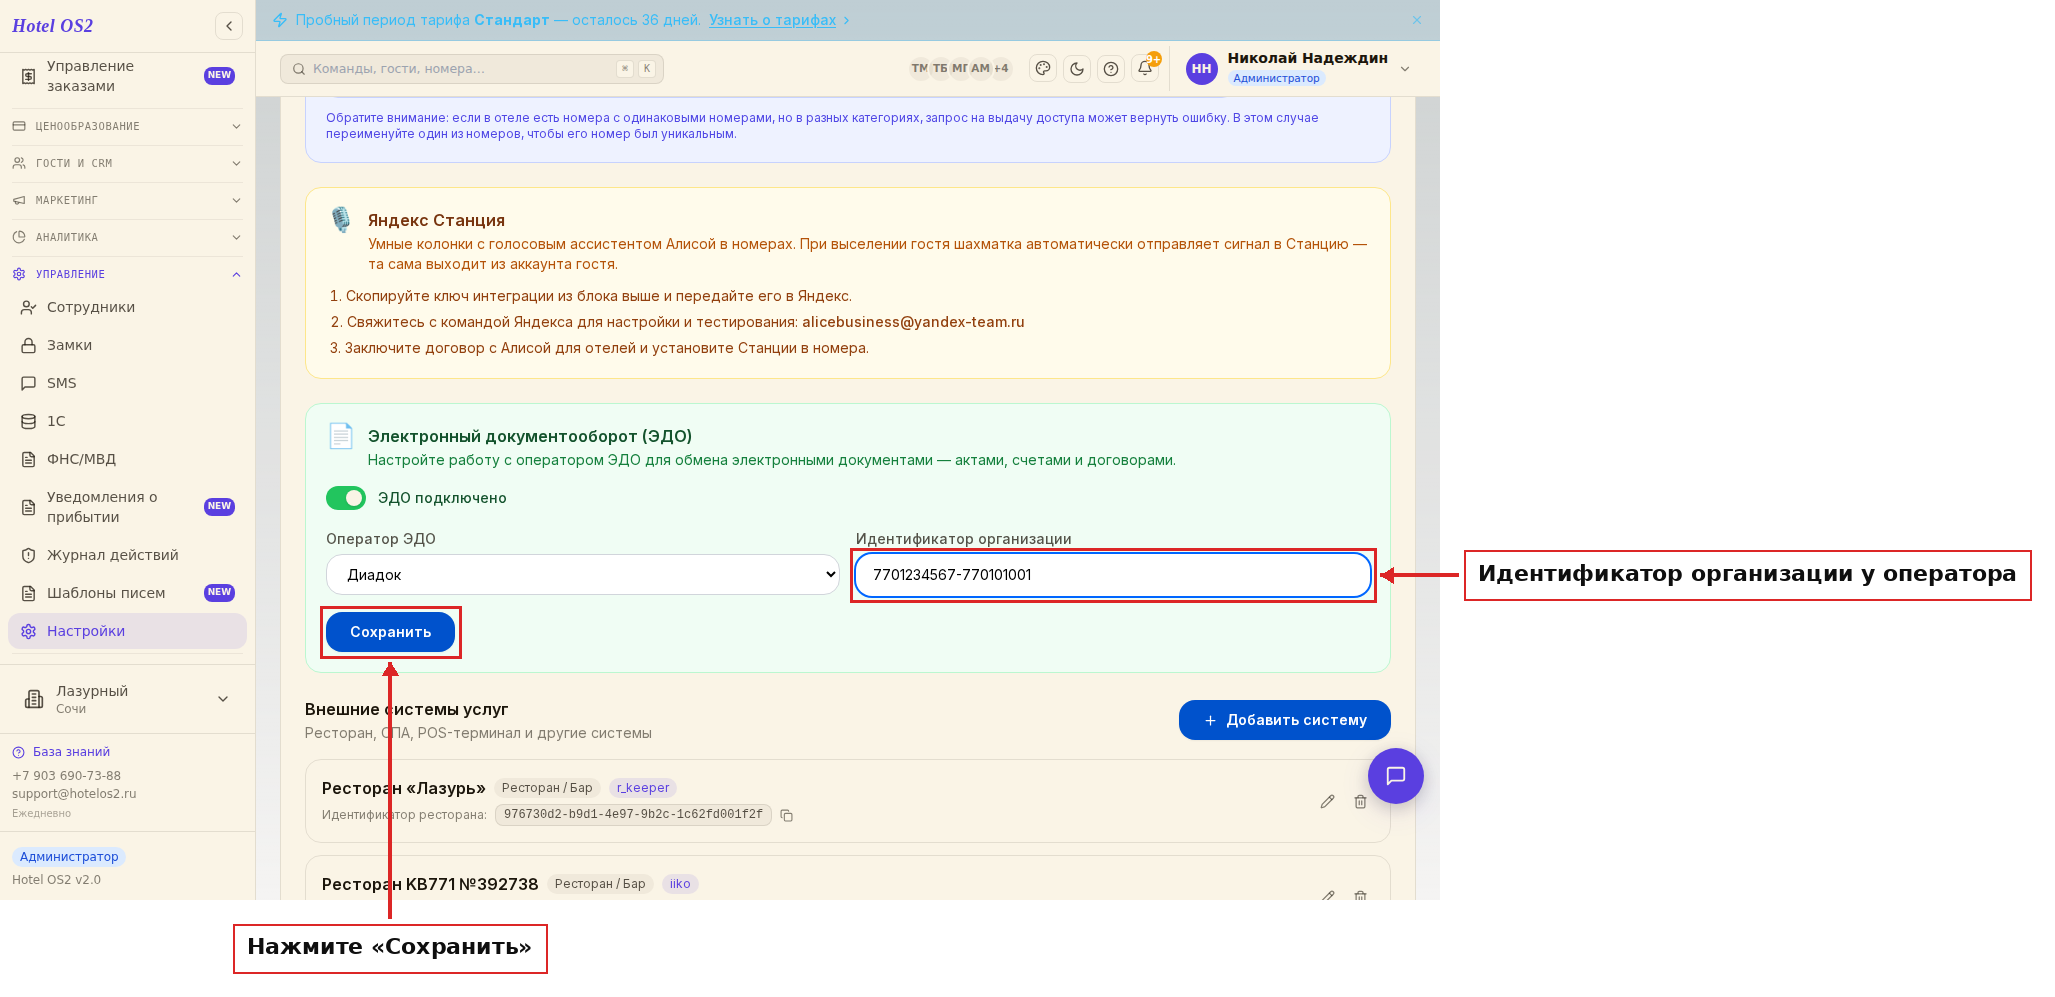
Task: Open Сотрудники section
Action: click(127, 307)
